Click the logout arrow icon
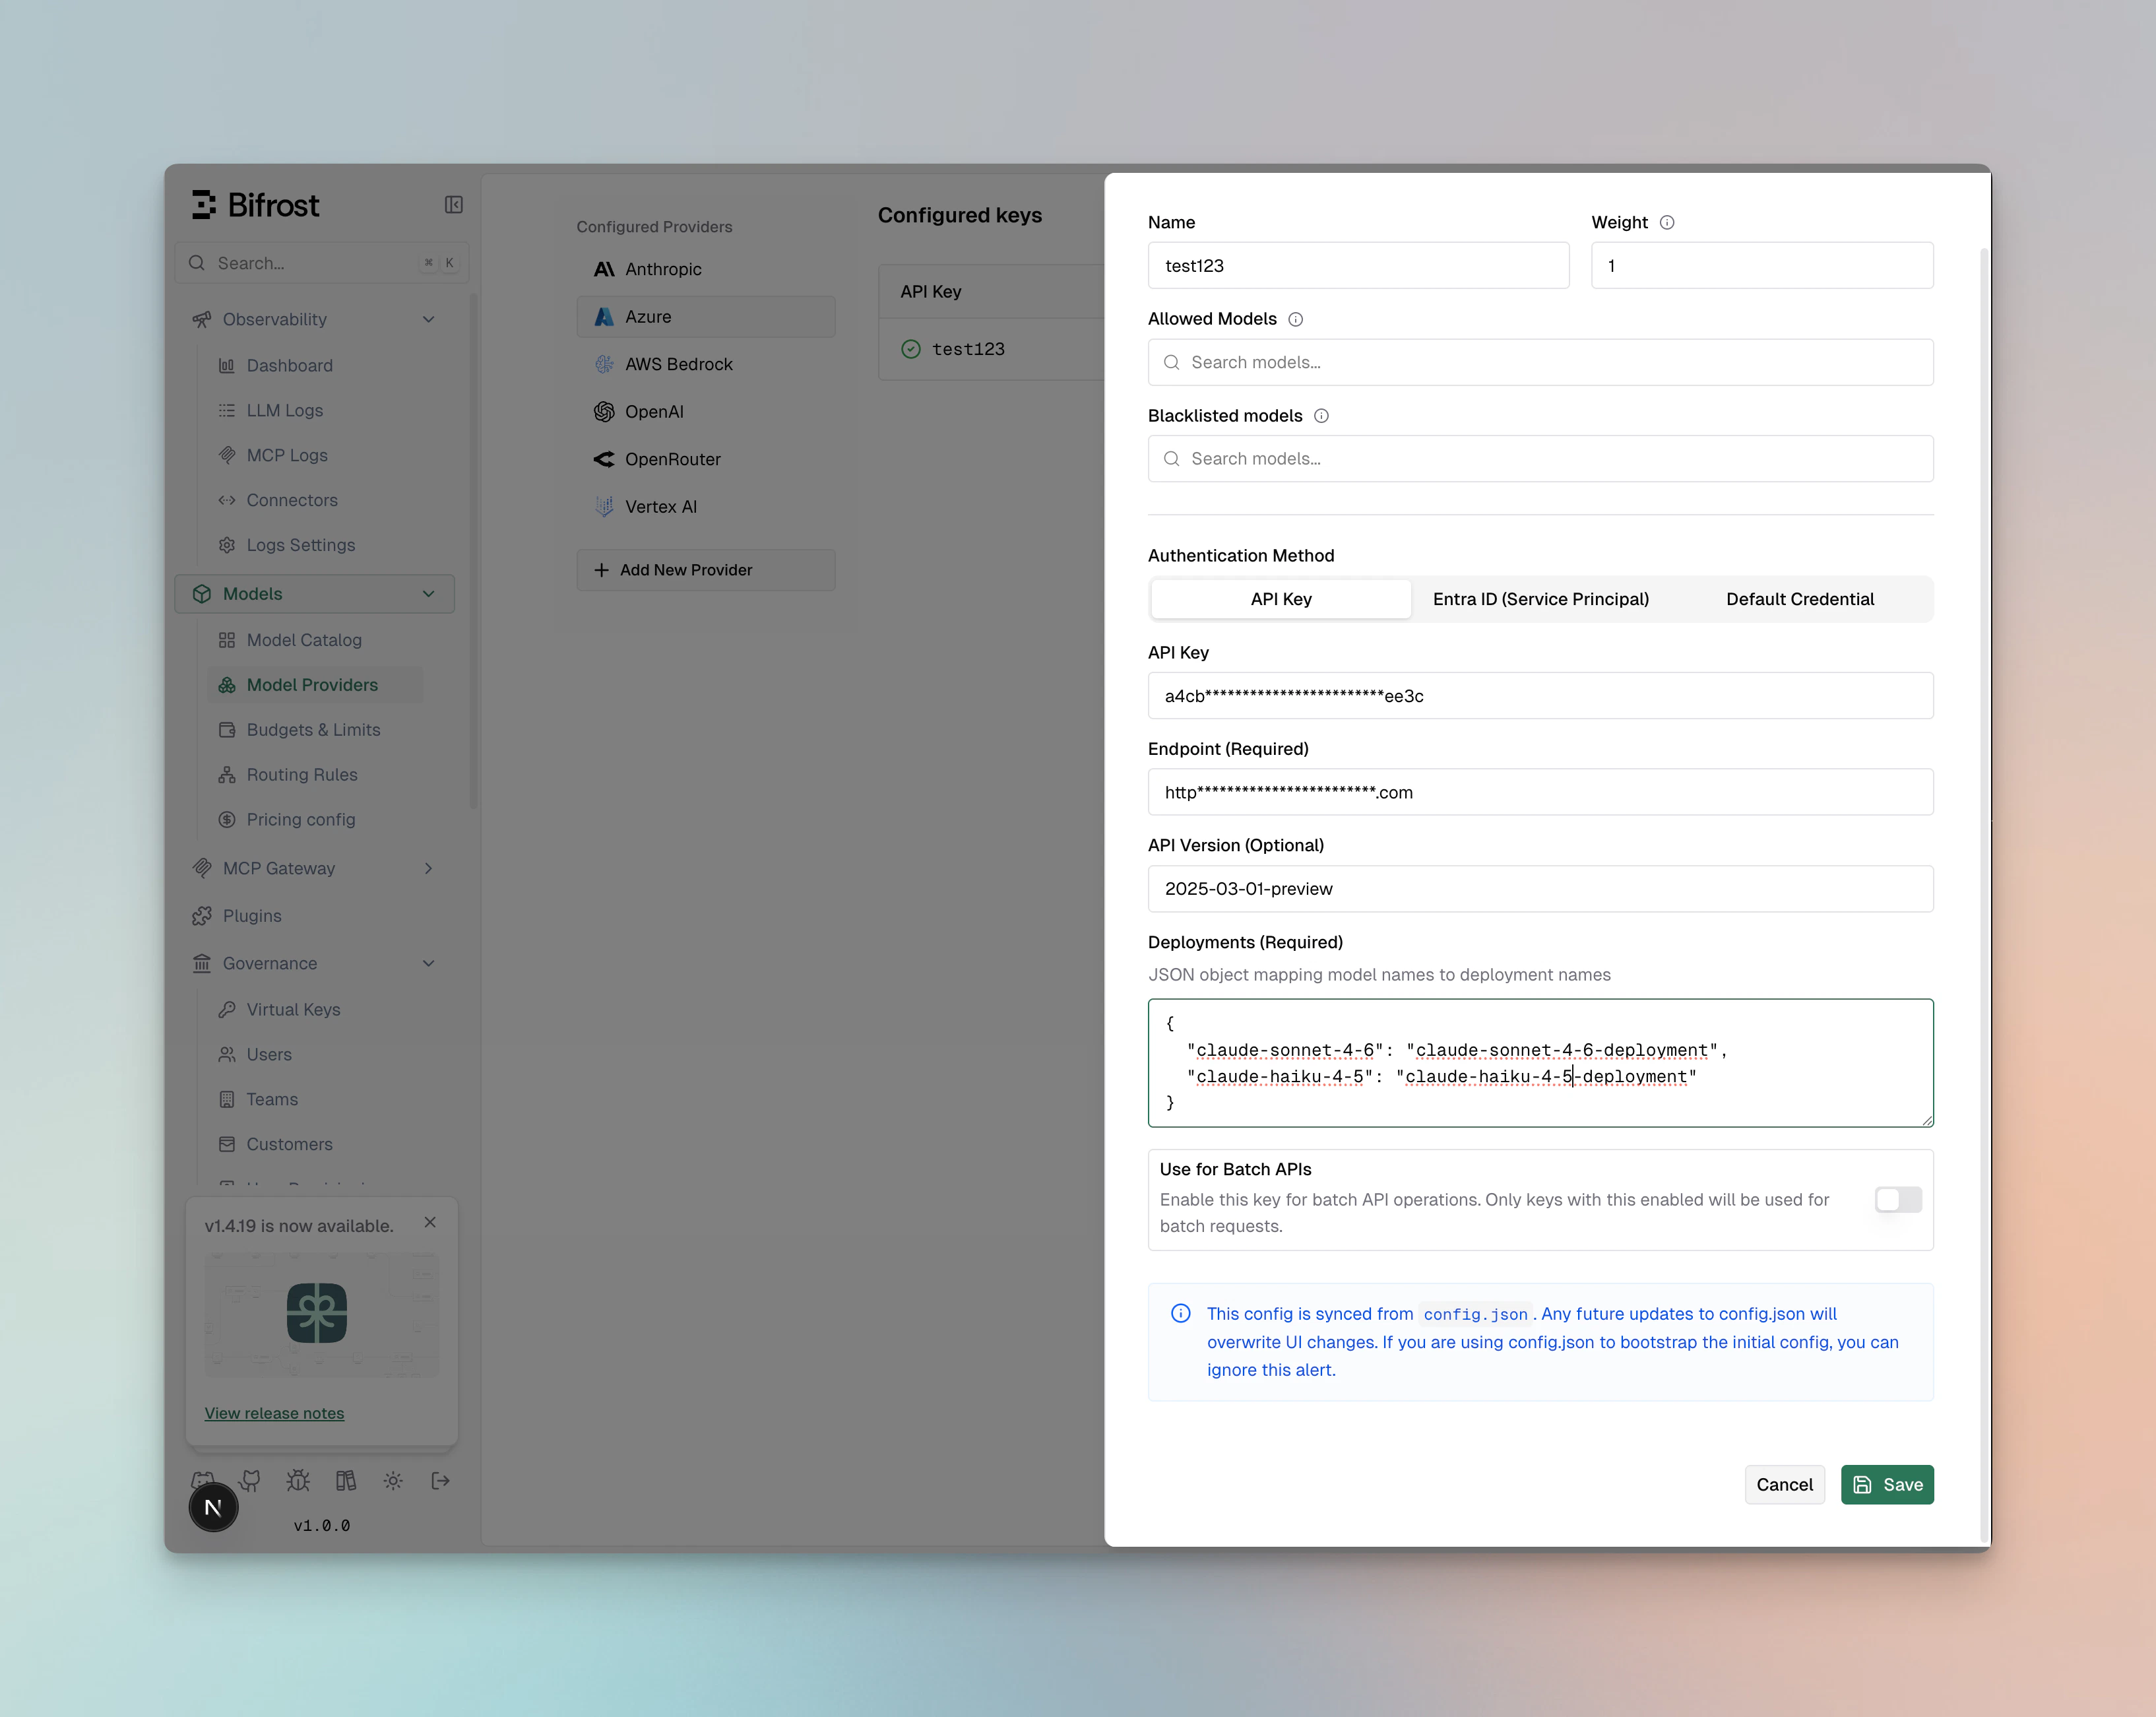The image size is (2156, 1717). 440,1481
